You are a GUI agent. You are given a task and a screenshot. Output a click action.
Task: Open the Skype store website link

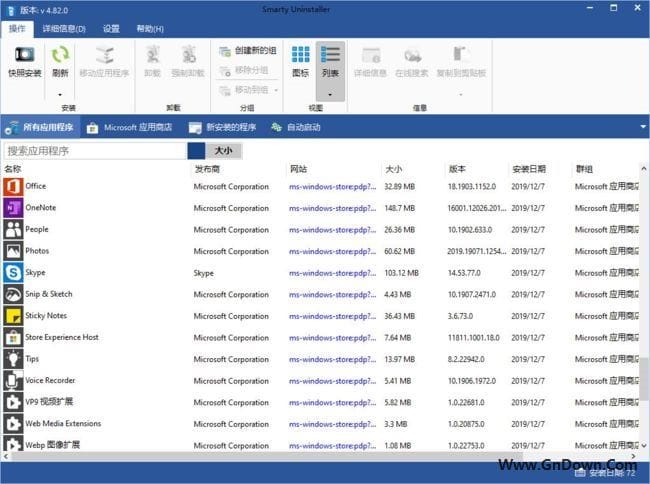click(x=332, y=273)
